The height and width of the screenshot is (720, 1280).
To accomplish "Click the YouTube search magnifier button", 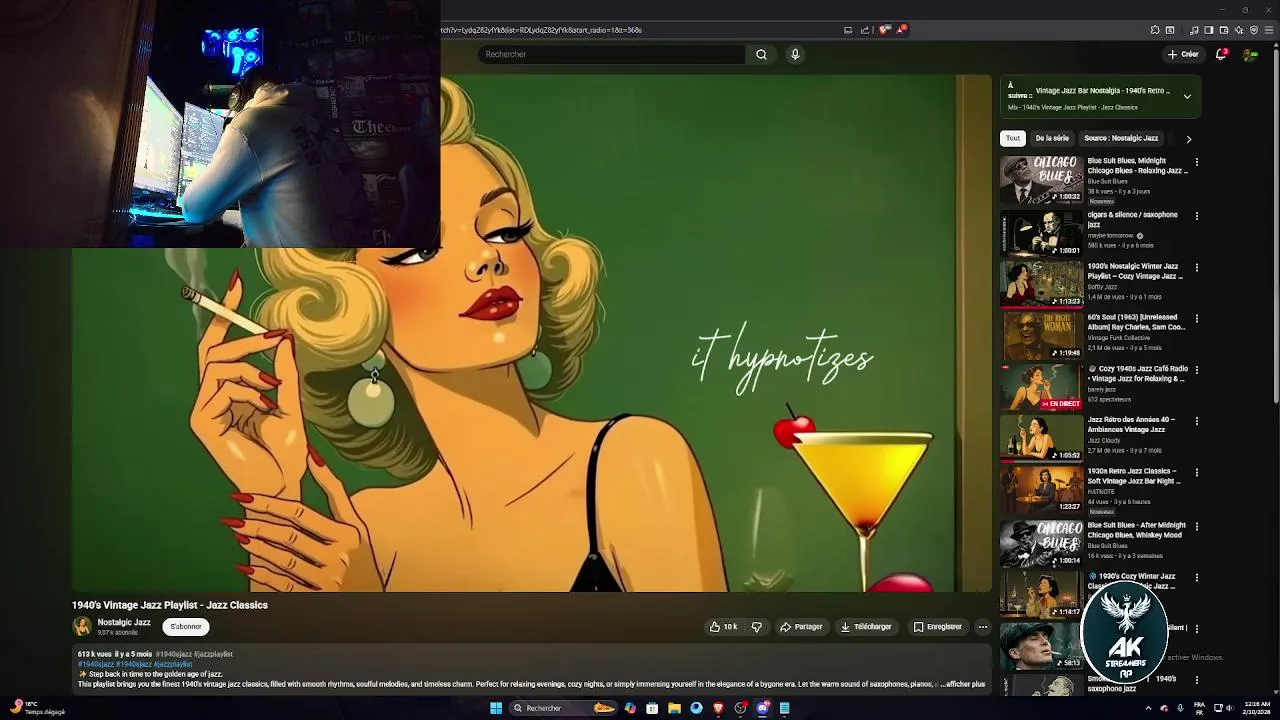I will point(761,54).
